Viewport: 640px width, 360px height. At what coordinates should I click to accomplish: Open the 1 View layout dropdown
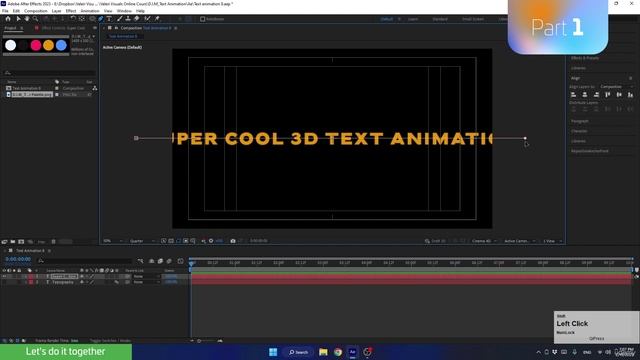pos(552,241)
